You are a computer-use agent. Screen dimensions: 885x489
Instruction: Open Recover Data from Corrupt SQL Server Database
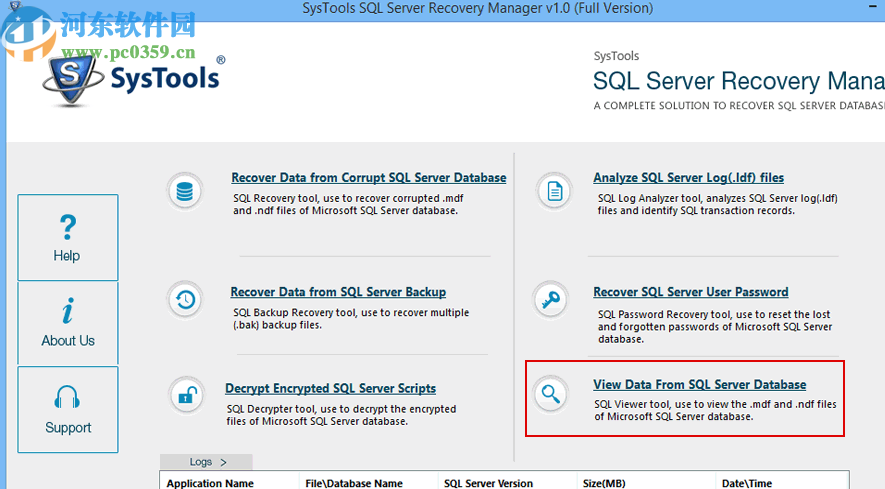pos(369,178)
